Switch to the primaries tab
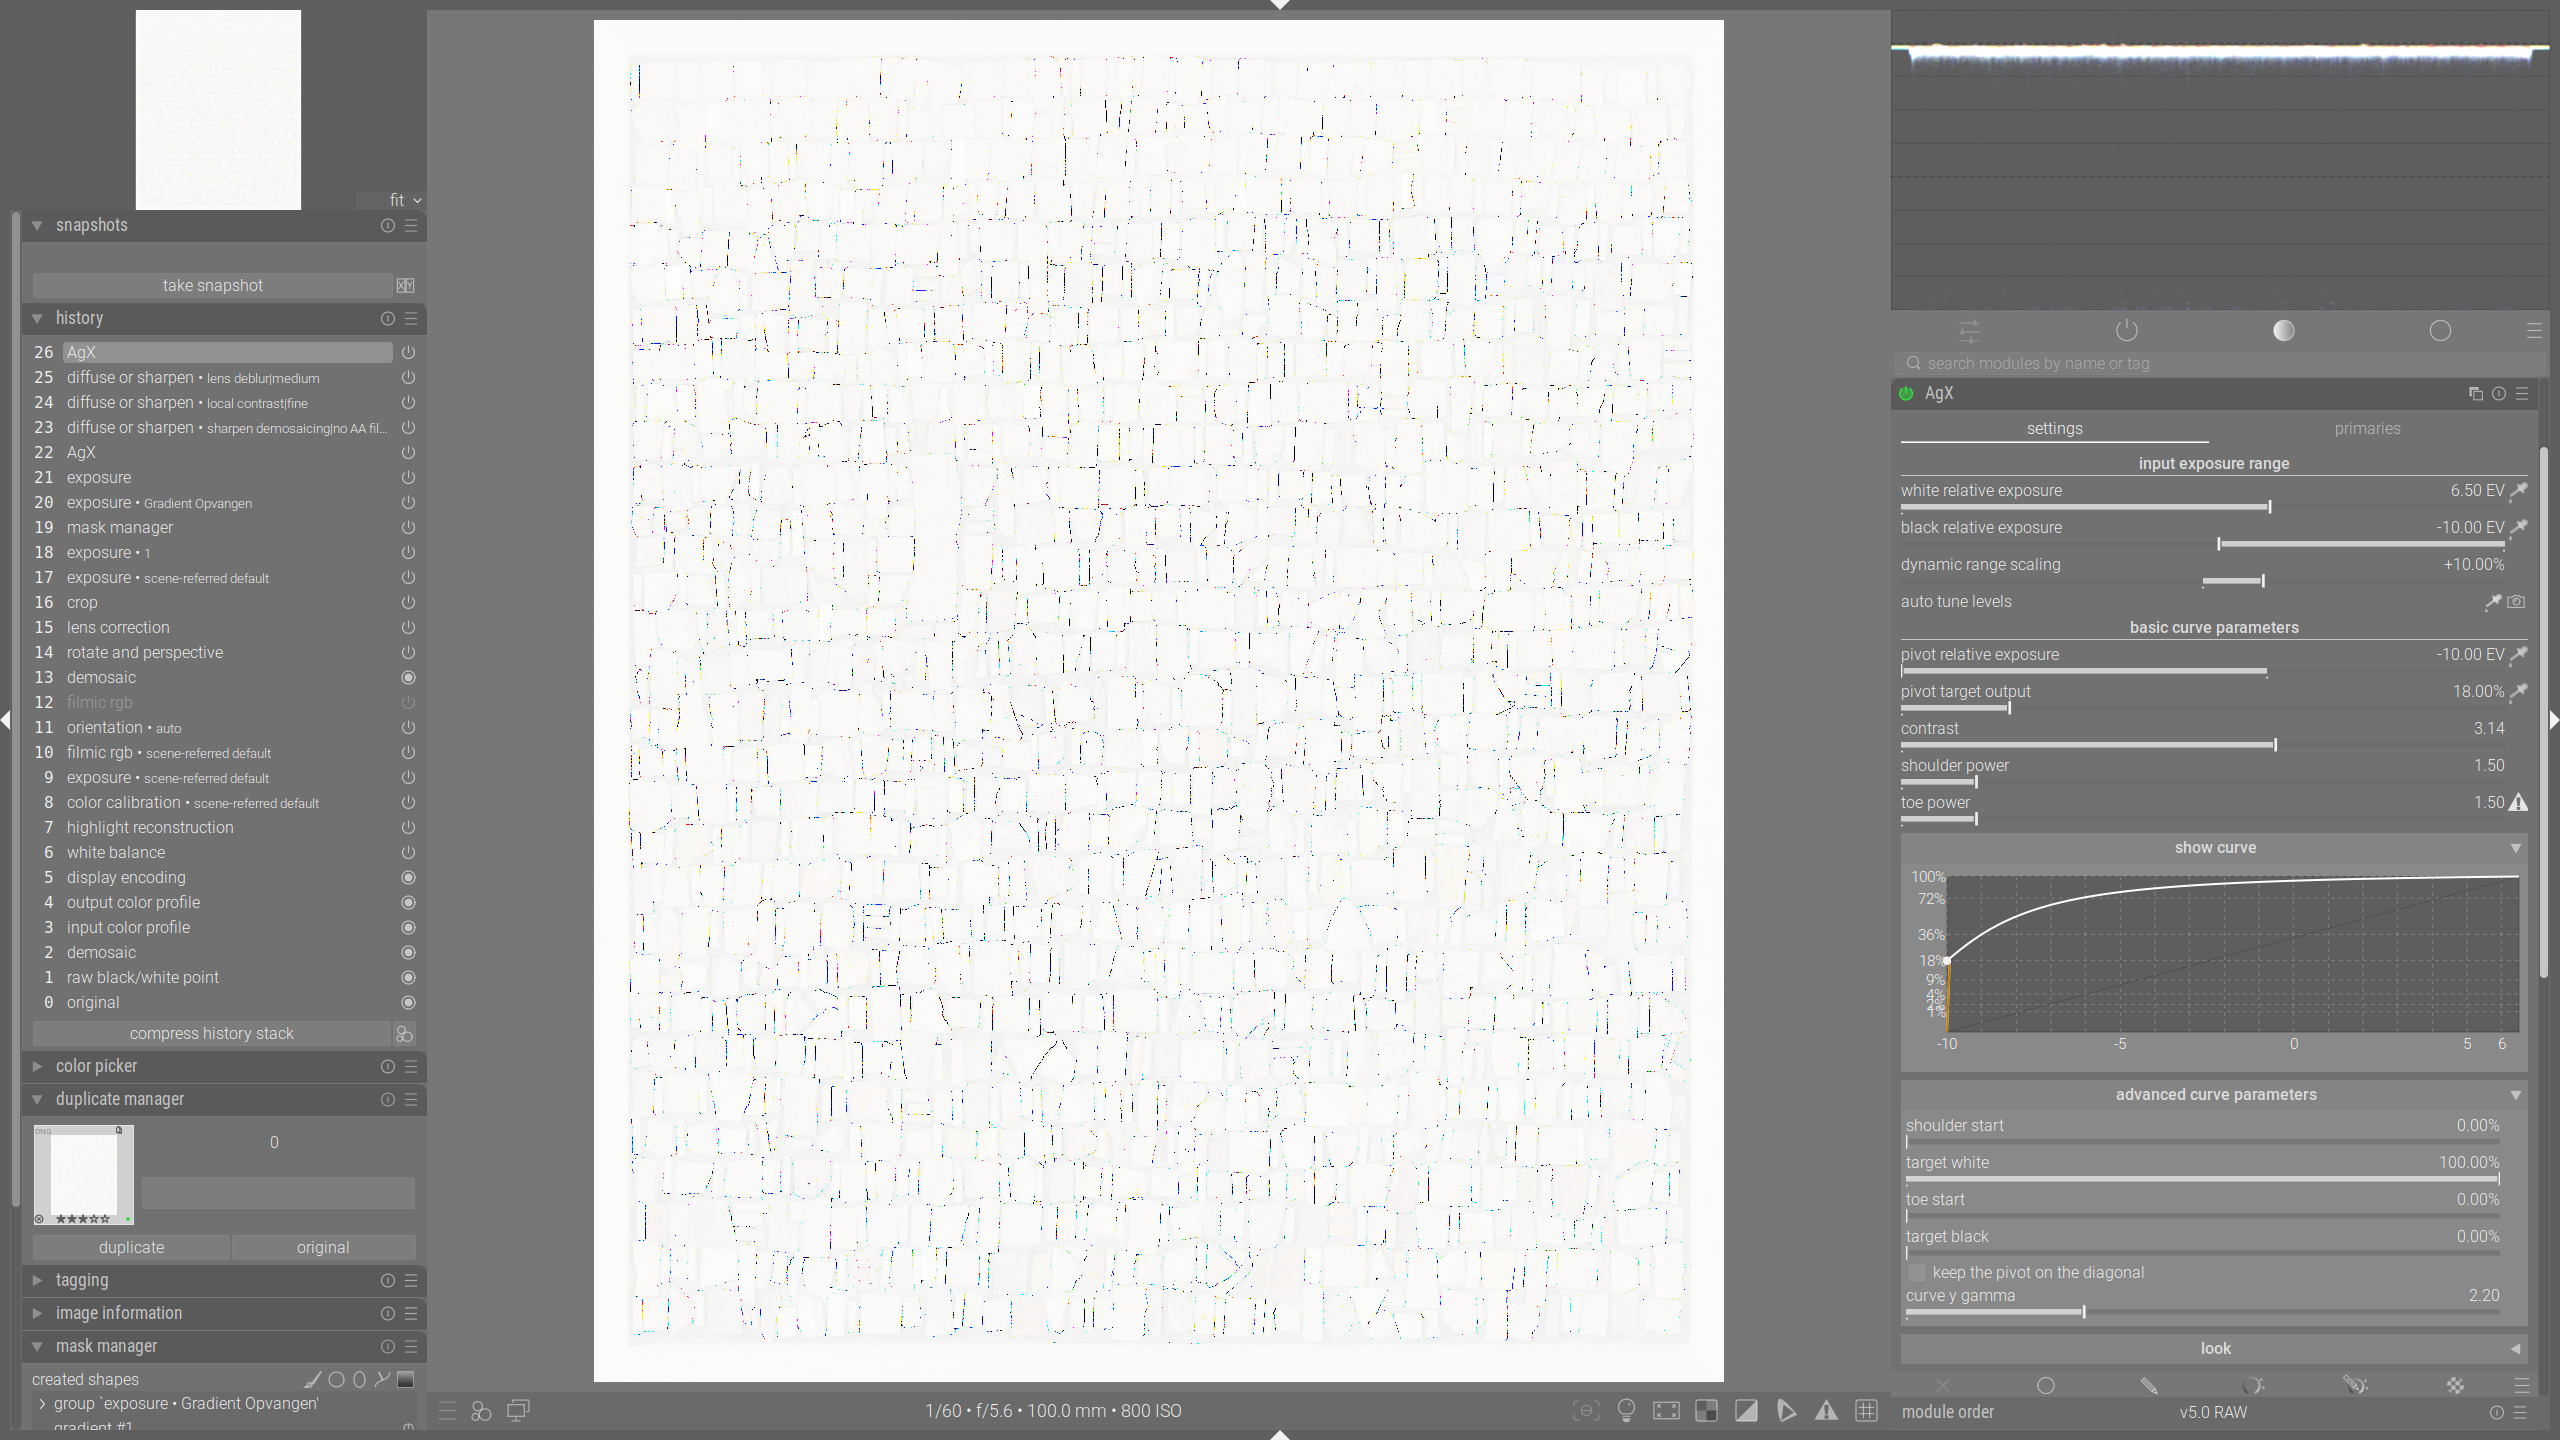Screen dimensions: 2560x1440 2367,429
